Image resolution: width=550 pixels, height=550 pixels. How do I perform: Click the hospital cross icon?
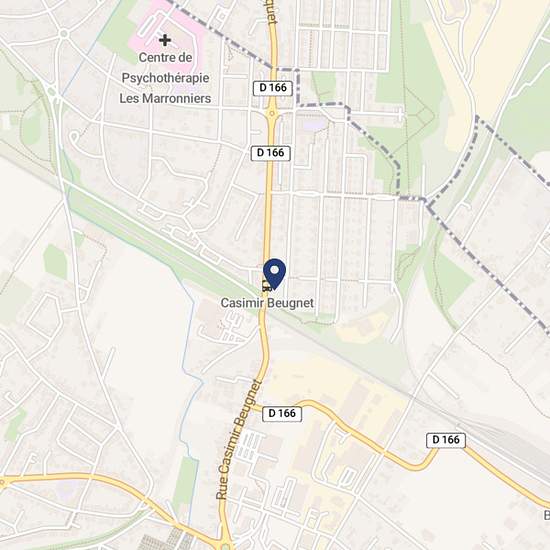[x=165, y=40]
